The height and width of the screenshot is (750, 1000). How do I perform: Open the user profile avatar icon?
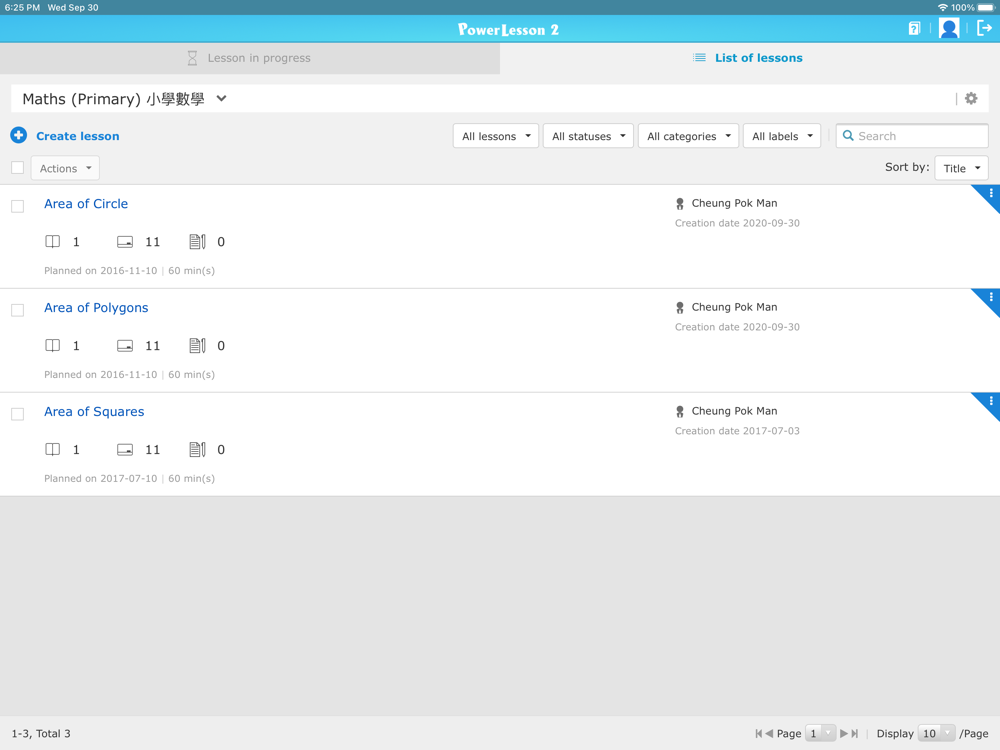[949, 29]
